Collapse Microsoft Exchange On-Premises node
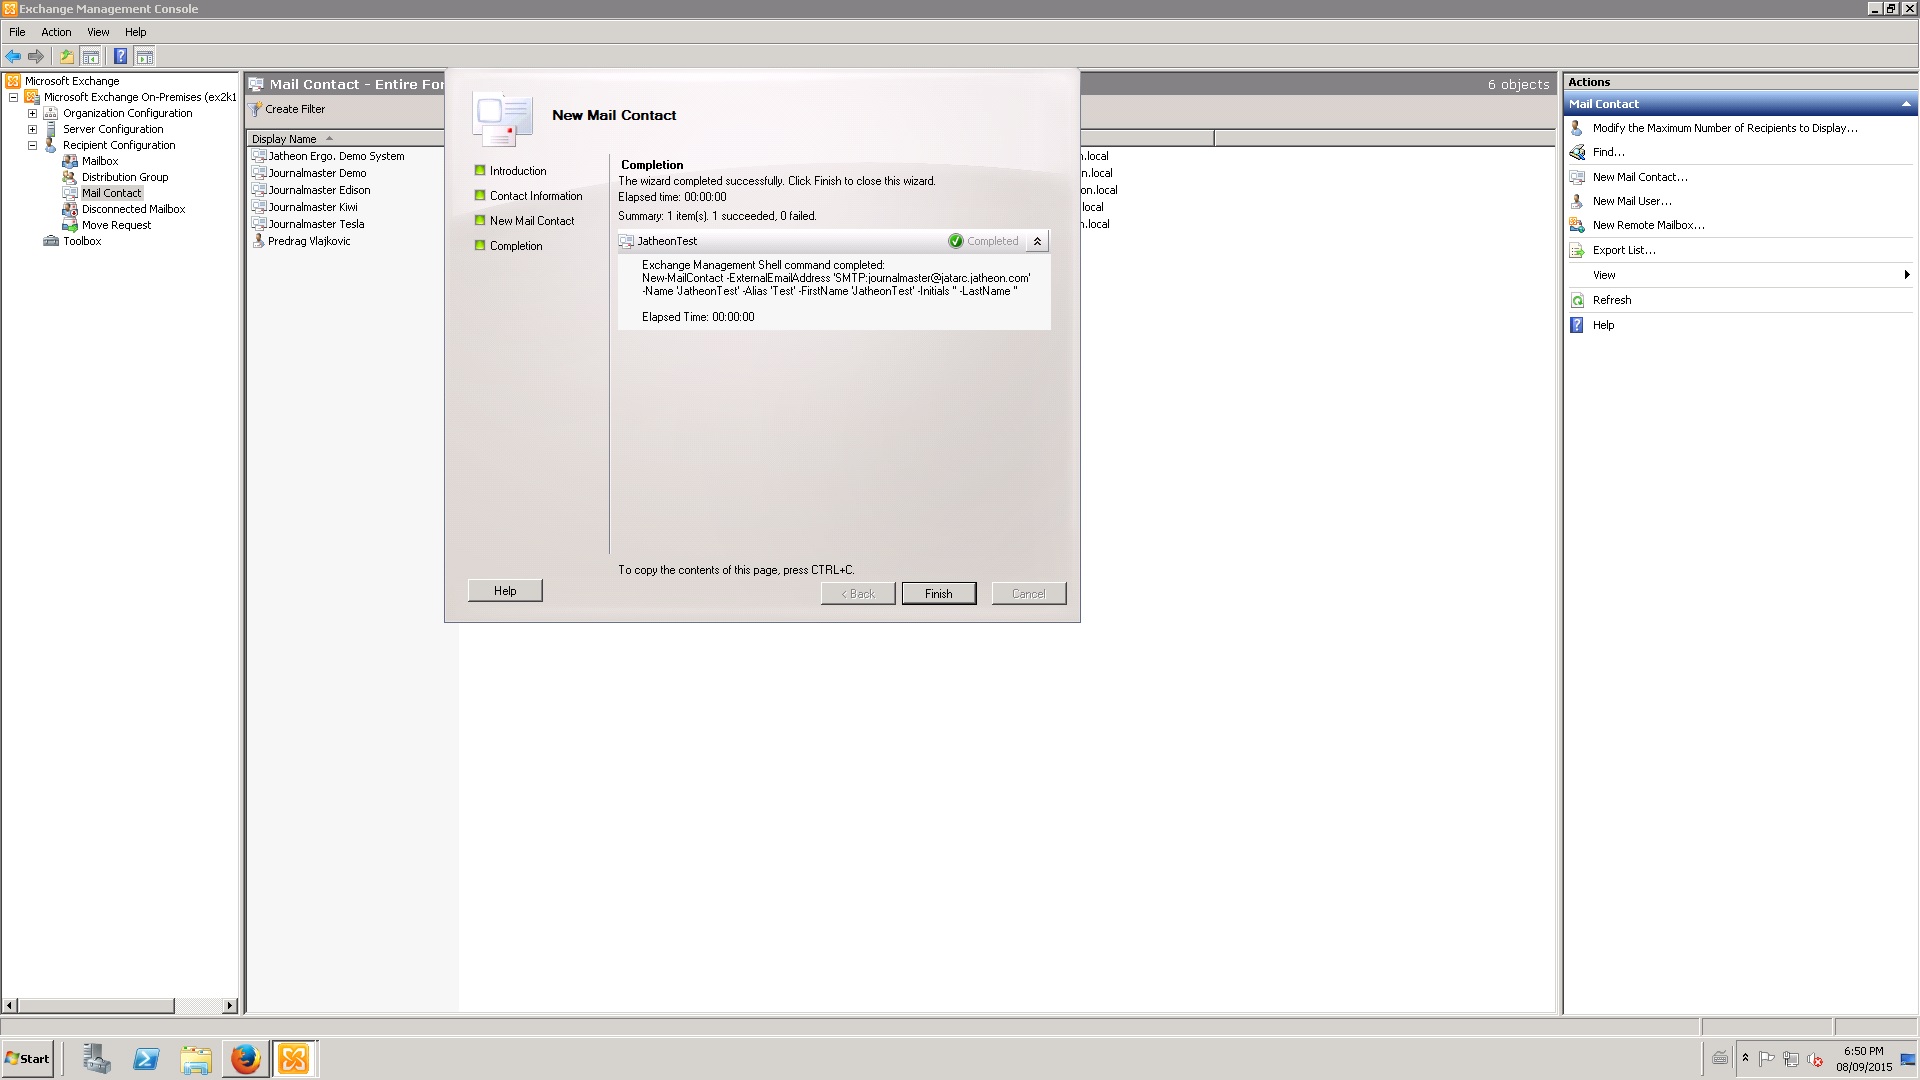Image resolution: width=1920 pixels, height=1080 pixels. [x=13, y=97]
